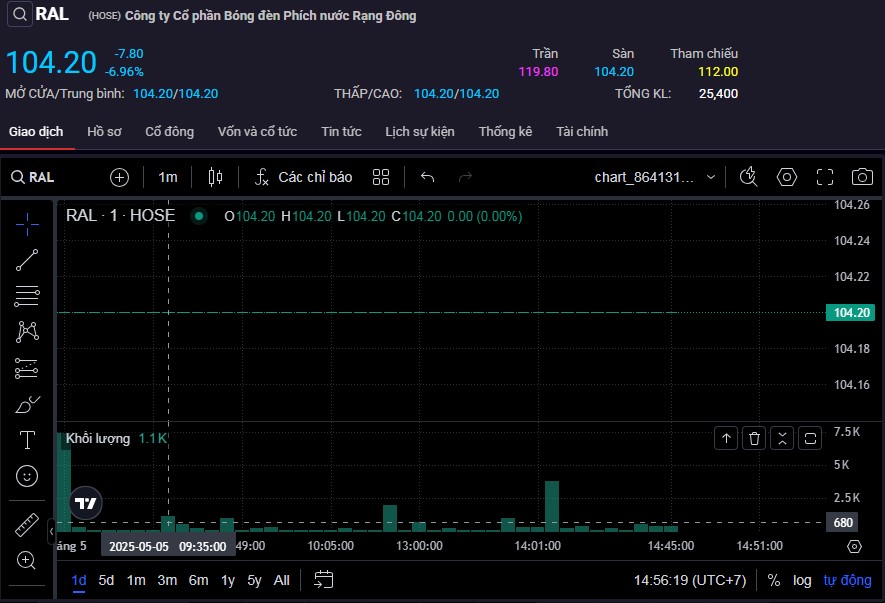The image size is (885, 603).
Task: Toggle log scale on price axis
Action: coord(802,580)
